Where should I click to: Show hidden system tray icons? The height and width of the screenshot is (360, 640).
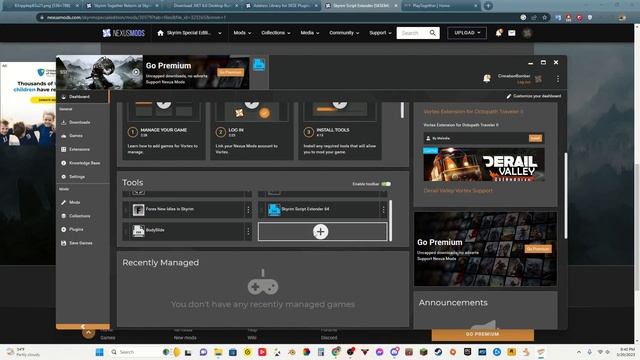[579, 352]
